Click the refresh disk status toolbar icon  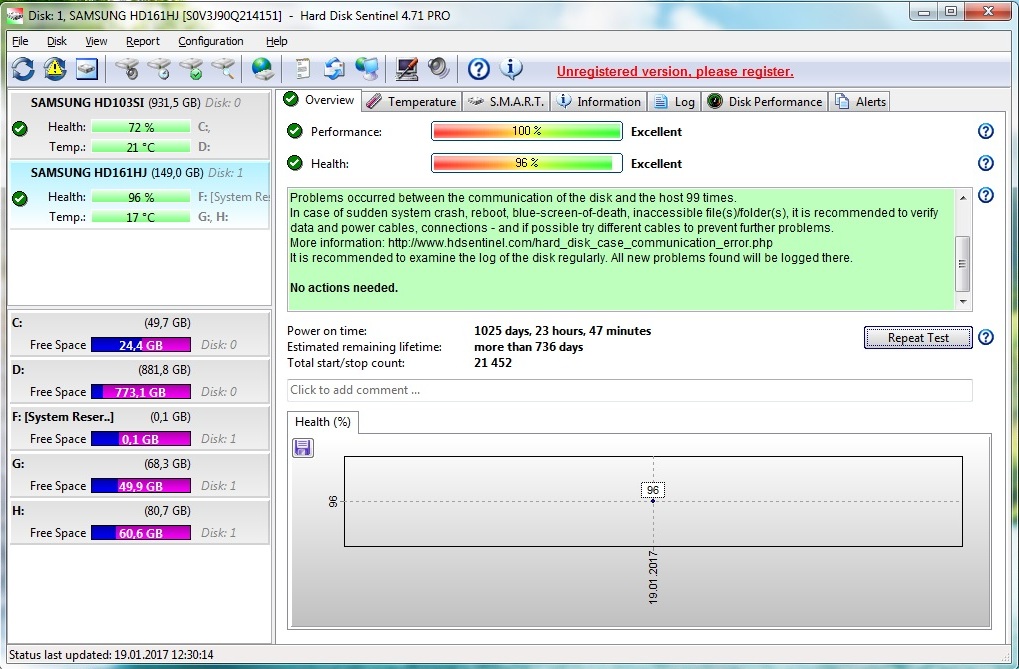pos(22,69)
